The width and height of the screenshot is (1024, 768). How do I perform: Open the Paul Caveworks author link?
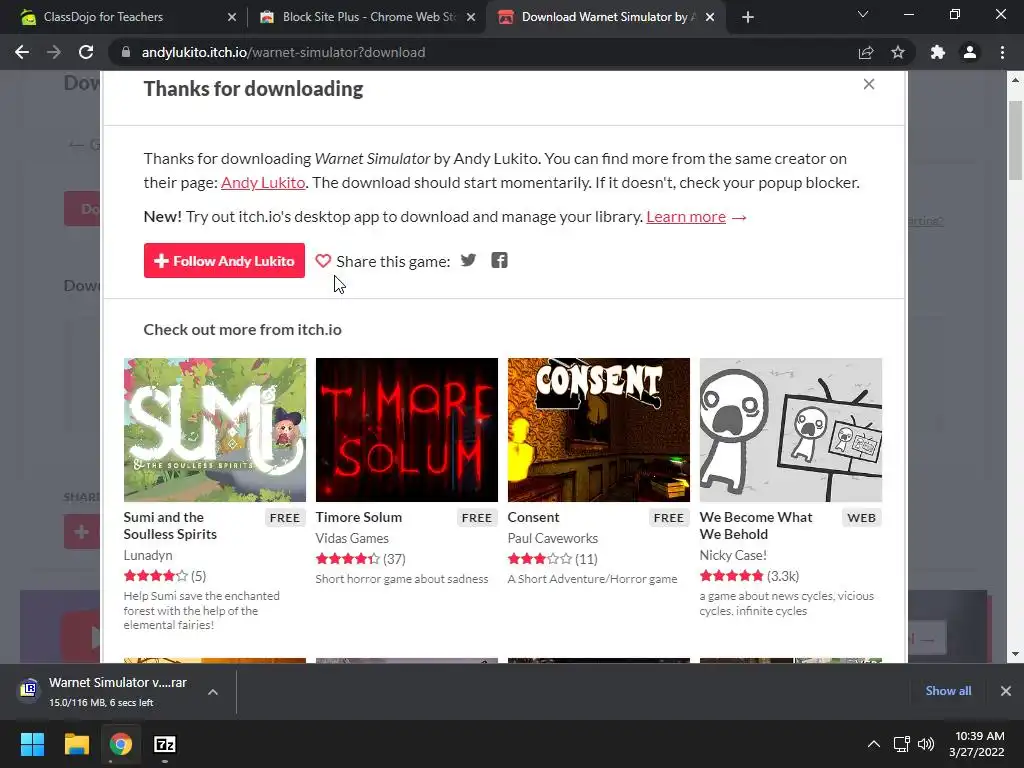(x=552, y=538)
